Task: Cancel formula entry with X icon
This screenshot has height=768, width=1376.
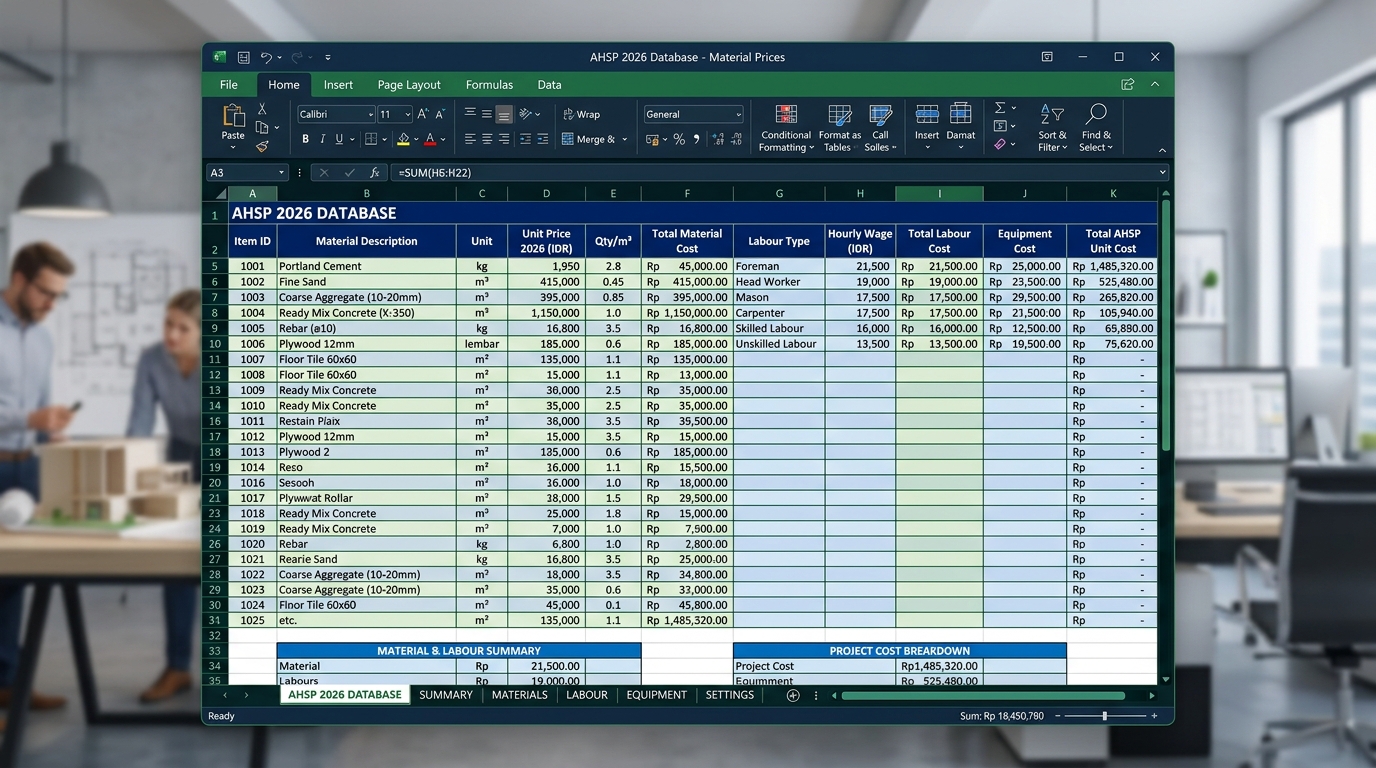Action: 323,173
